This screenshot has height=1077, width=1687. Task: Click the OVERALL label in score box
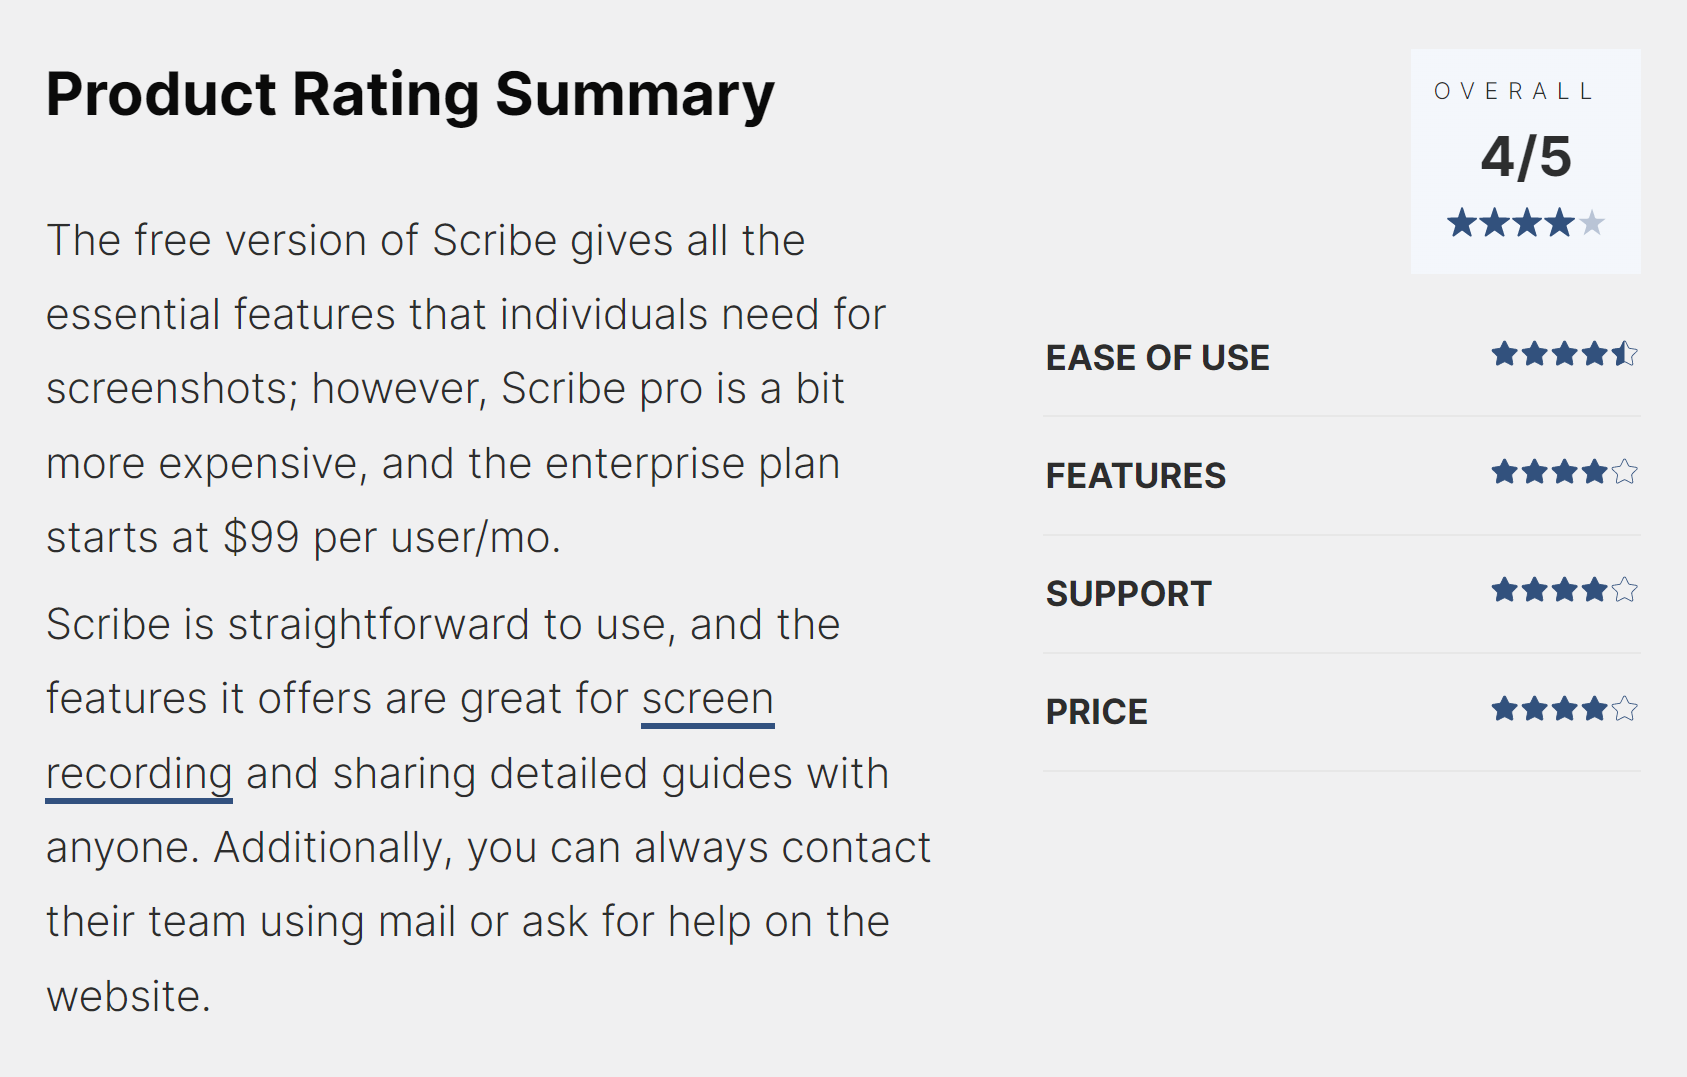pos(1514,91)
